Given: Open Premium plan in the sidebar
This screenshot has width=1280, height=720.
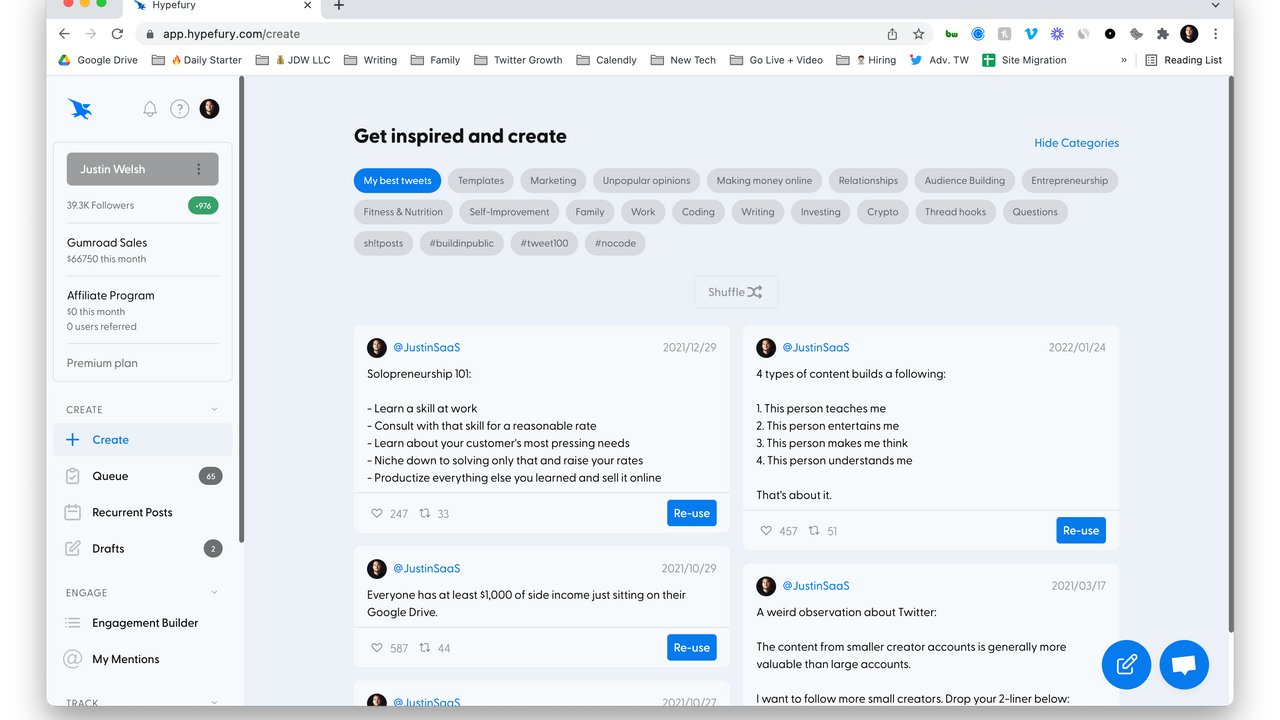Looking at the screenshot, I should coord(102,363).
